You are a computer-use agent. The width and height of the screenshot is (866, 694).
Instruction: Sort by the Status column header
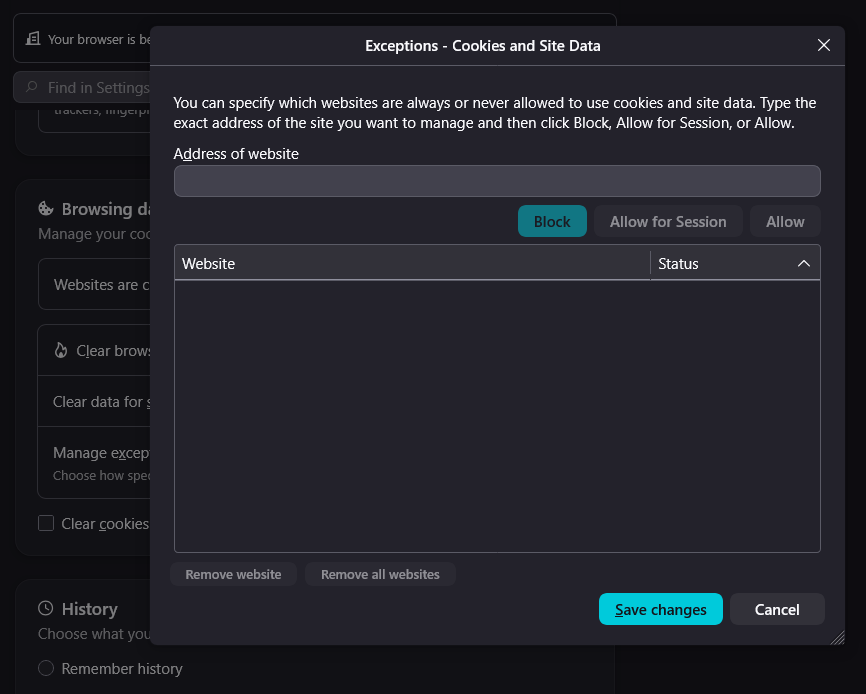735,263
